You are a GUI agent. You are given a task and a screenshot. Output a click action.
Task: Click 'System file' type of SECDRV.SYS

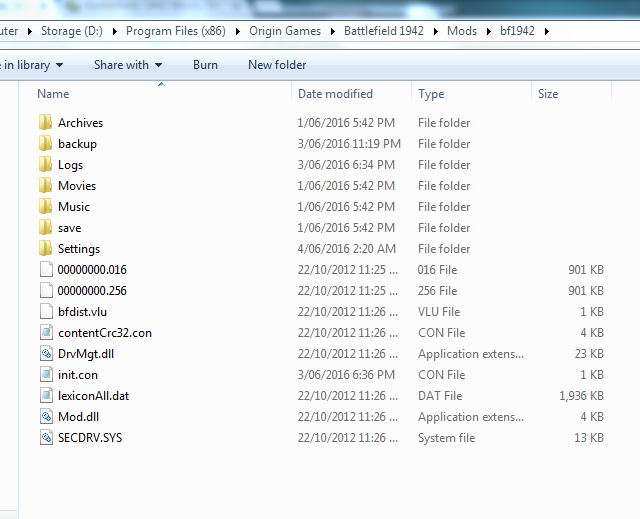(447, 438)
